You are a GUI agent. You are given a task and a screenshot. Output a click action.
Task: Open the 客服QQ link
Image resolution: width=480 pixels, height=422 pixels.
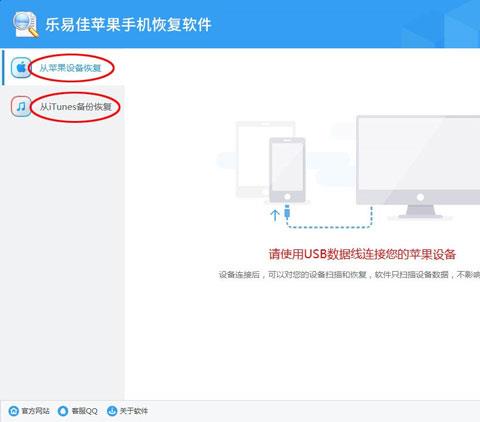(x=84, y=411)
